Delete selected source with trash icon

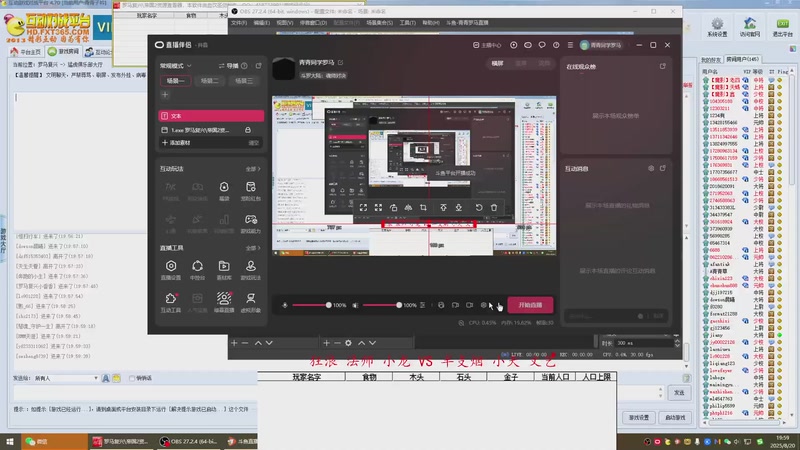(494, 208)
